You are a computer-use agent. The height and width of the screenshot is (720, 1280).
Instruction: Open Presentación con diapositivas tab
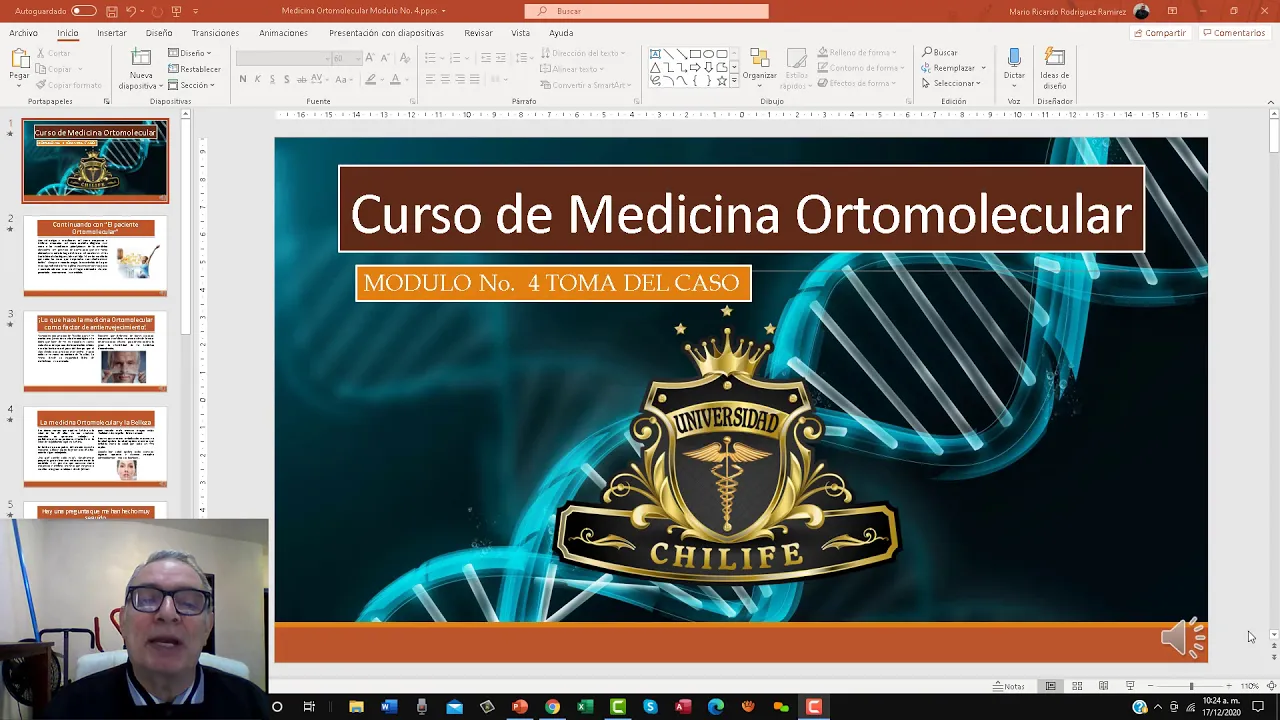point(386,33)
